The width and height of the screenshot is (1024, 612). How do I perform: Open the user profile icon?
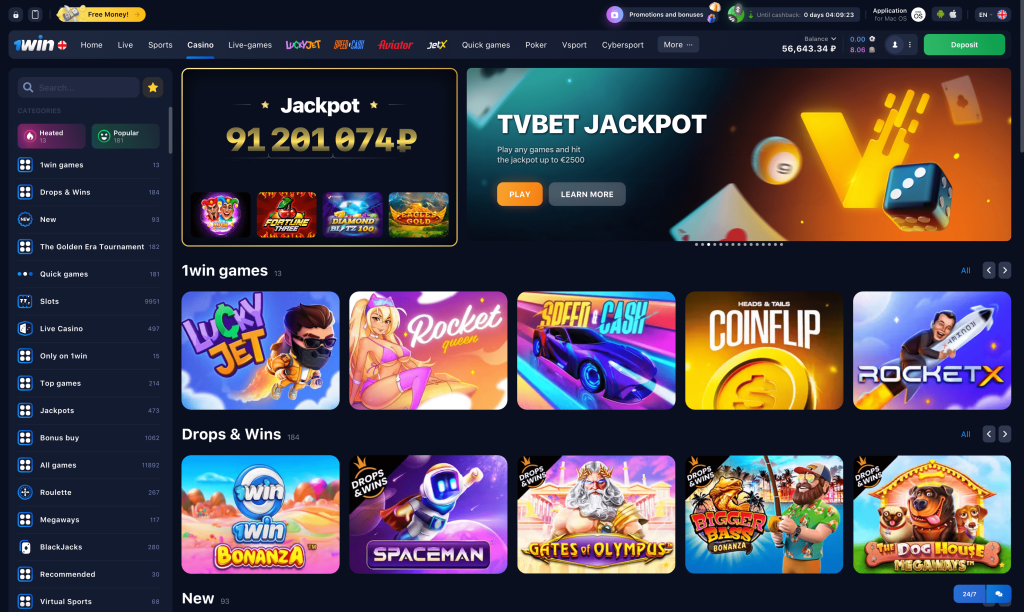pos(895,44)
